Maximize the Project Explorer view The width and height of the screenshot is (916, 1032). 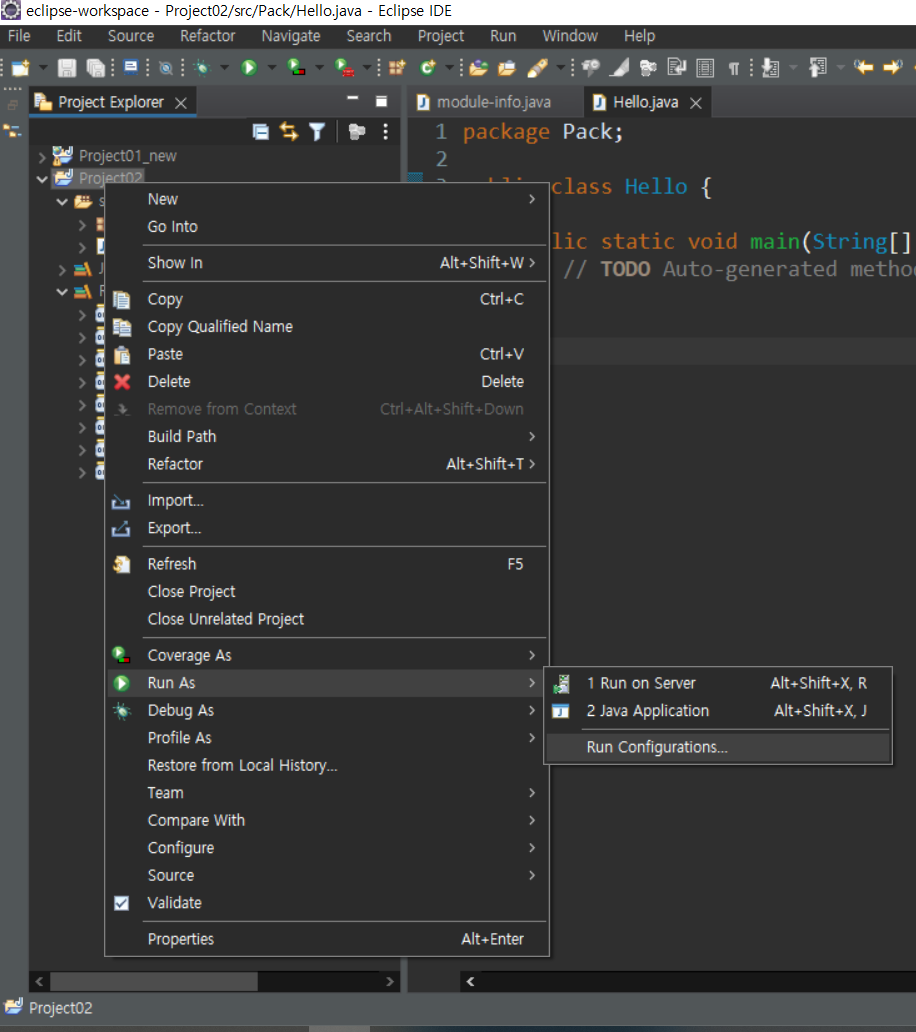tap(381, 101)
